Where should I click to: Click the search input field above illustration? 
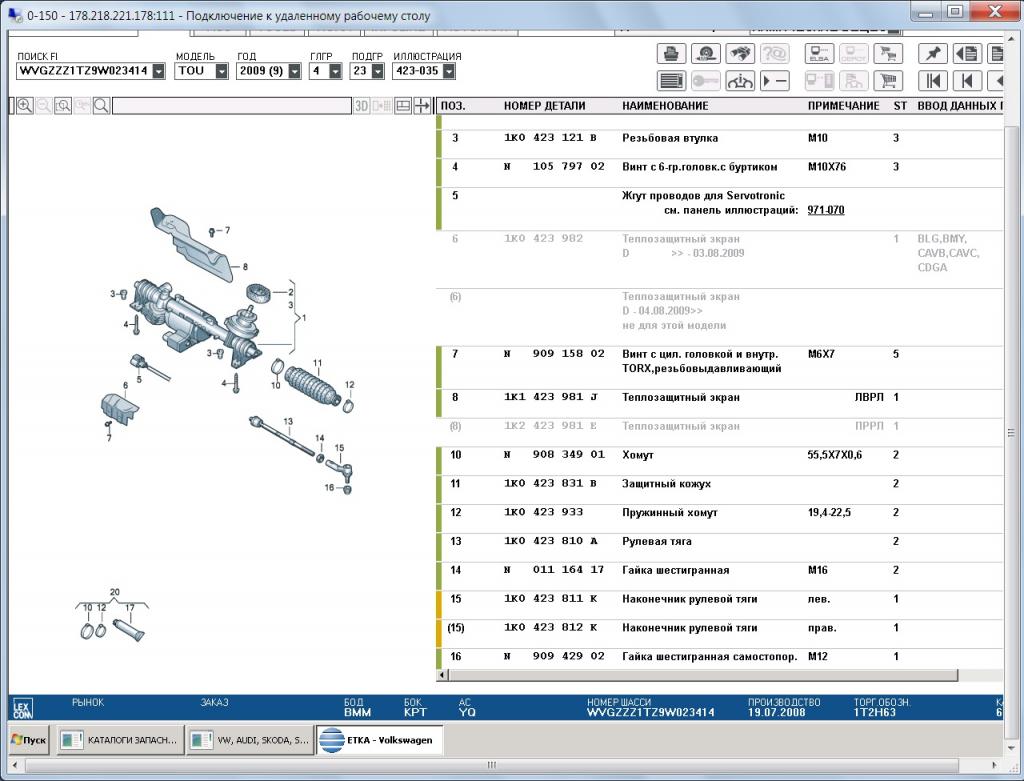(232, 106)
